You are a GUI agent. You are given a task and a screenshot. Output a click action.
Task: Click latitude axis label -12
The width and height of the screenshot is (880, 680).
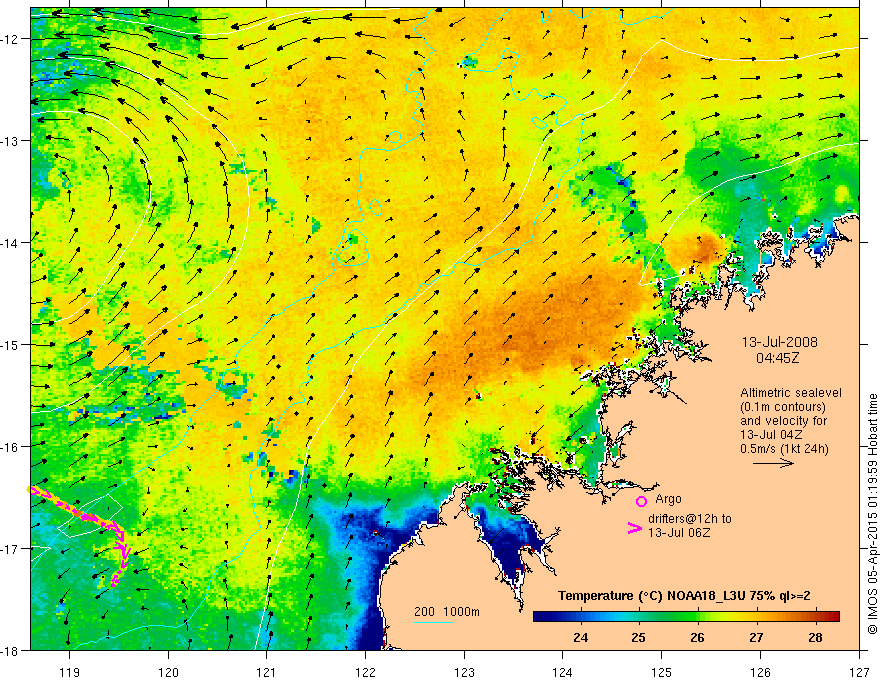coord(10,39)
